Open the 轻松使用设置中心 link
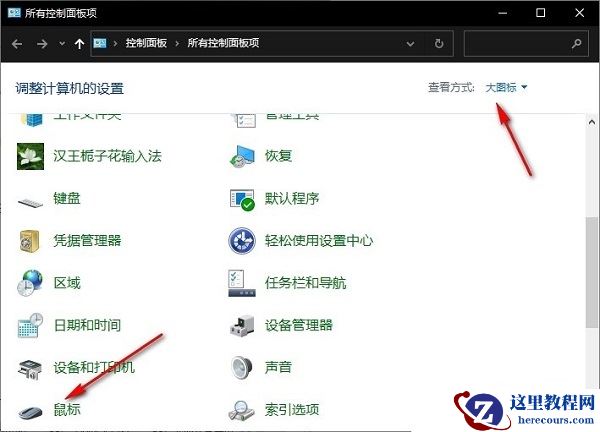 [x=319, y=241]
